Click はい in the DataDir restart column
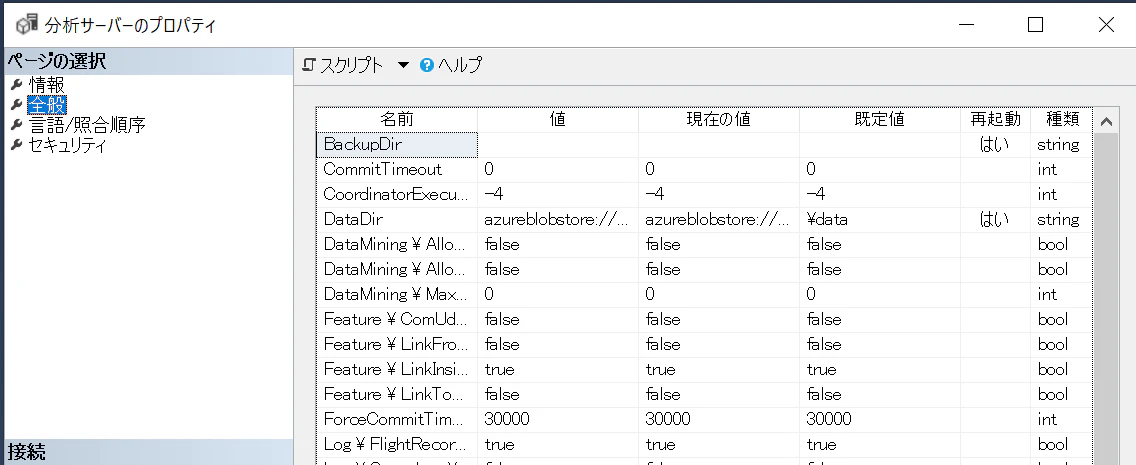The image size is (1136, 465). coord(994,219)
